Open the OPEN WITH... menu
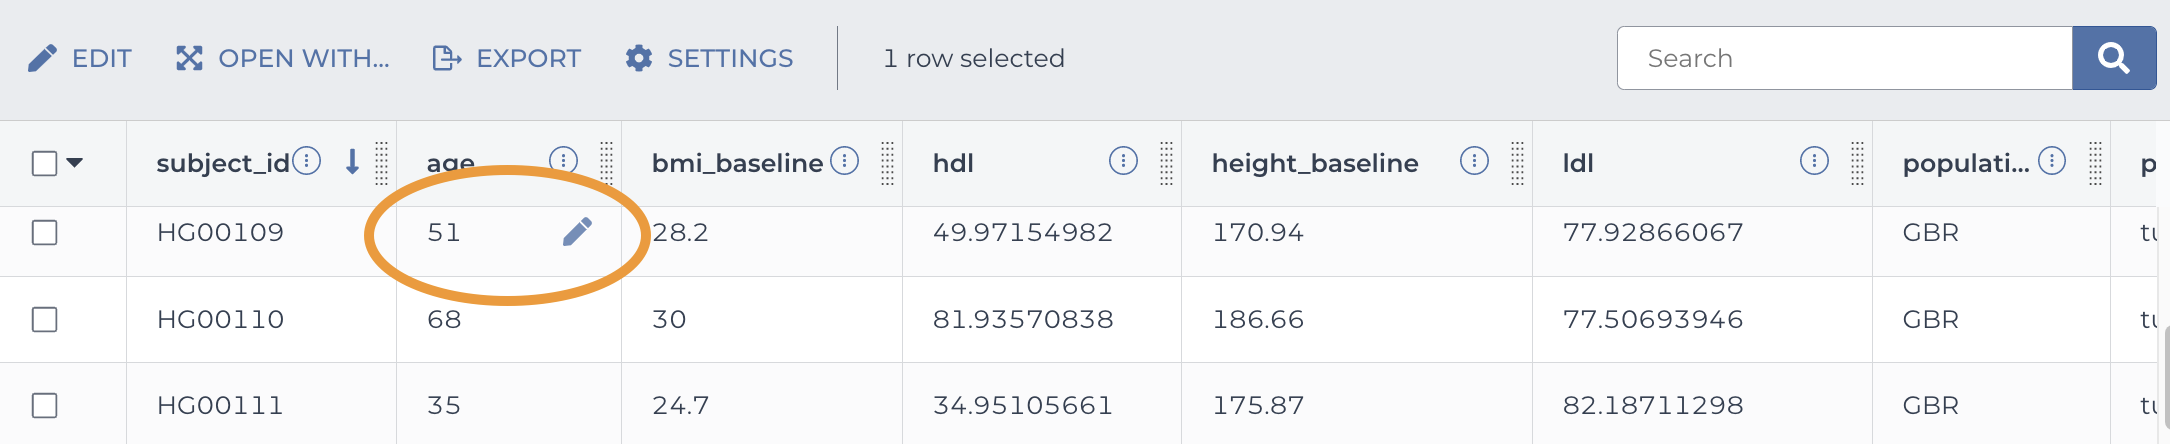The image size is (2170, 444). click(x=283, y=58)
